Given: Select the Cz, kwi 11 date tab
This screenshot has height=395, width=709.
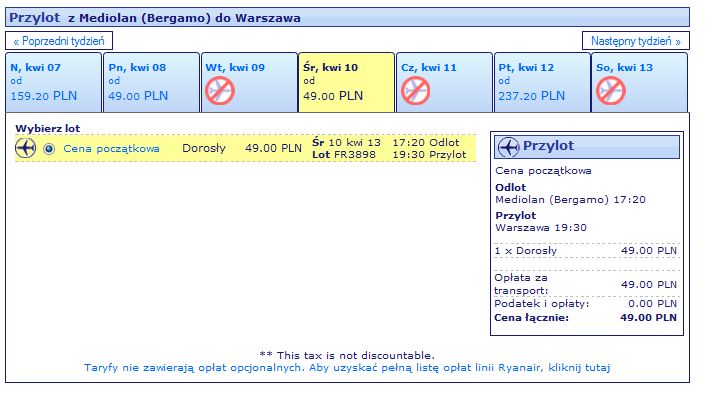Looking at the screenshot, I should tap(444, 82).
